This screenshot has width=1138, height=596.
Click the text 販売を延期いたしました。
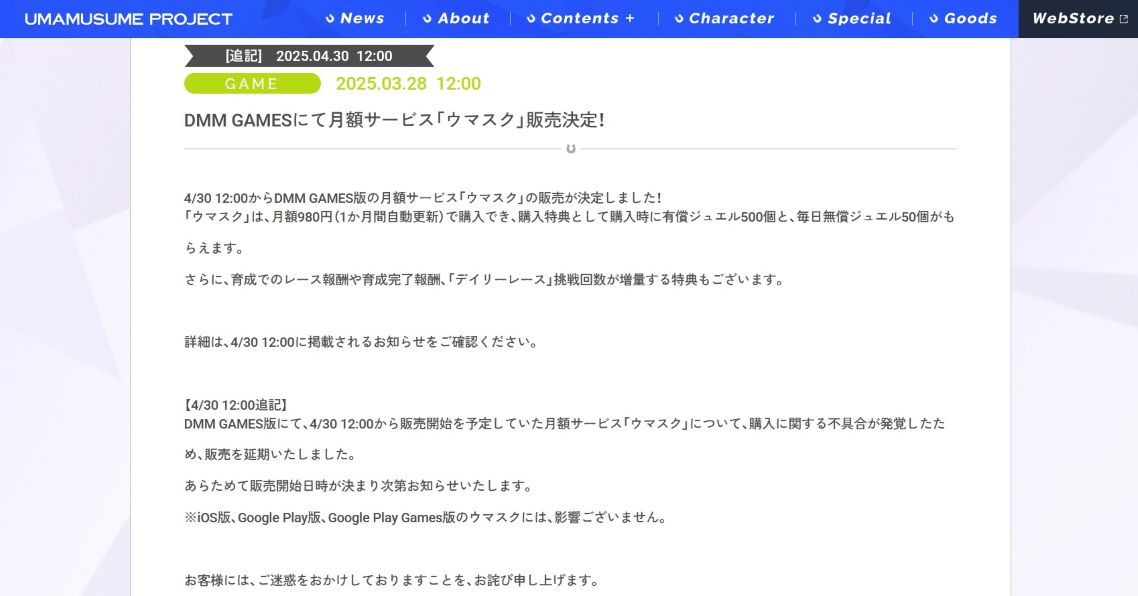[280, 454]
